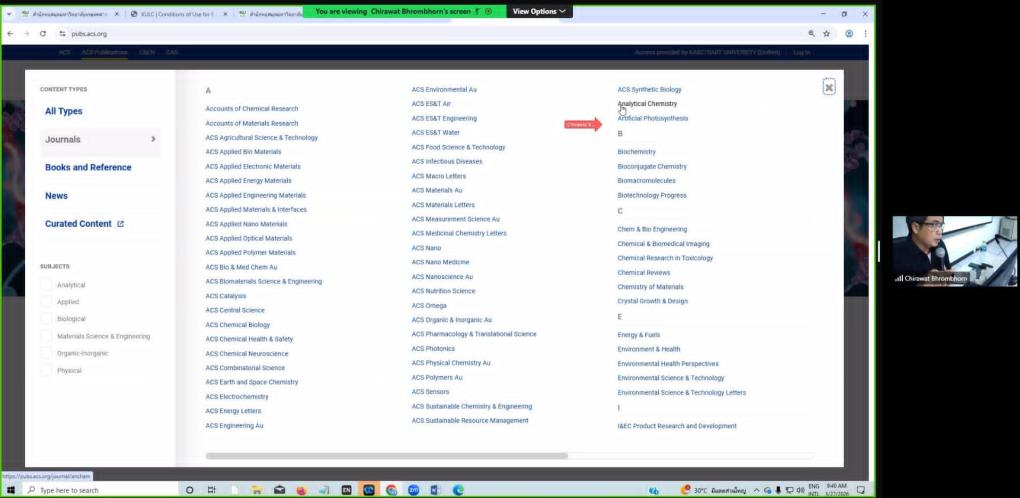
Task: Open the browser zoom magnifier icon
Action: [x=811, y=33]
